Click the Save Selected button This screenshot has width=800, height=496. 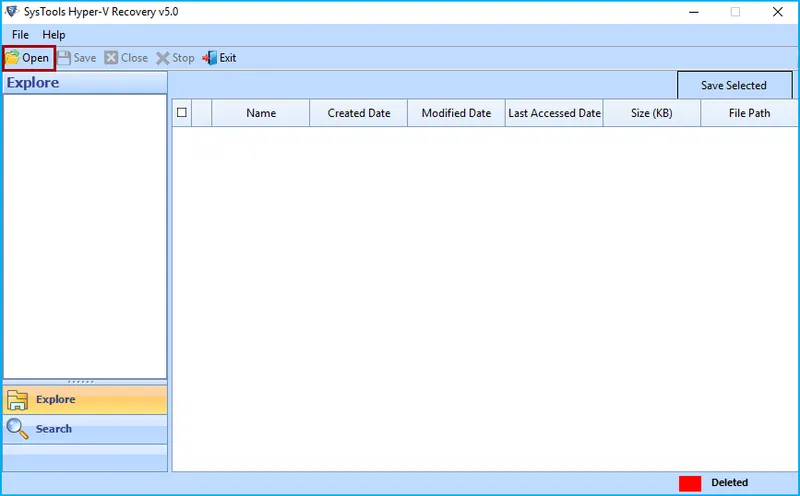tap(733, 85)
